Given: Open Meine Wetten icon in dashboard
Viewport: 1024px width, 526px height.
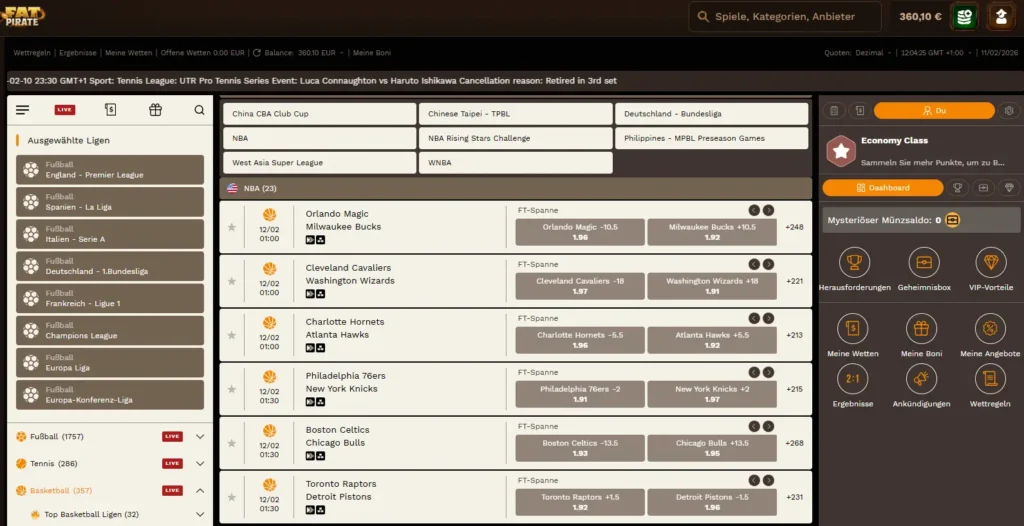Looking at the screenshot, I should 853,329.
